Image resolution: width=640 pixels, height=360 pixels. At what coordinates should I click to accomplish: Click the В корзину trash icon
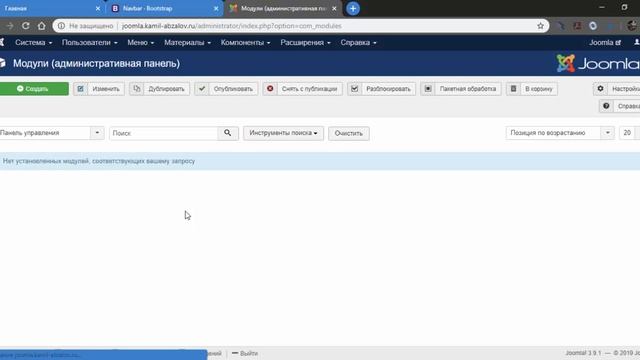coord(513,89)
